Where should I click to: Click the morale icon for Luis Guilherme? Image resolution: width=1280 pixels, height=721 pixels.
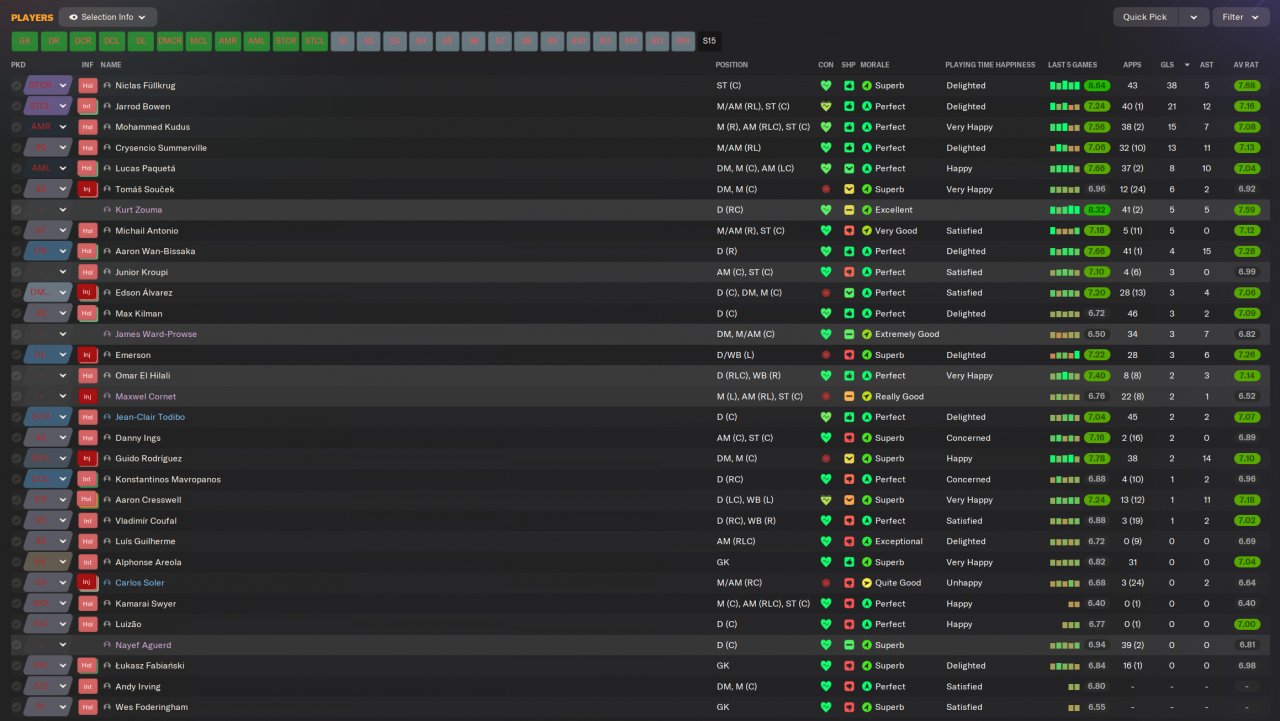click(x=867, y=541)
